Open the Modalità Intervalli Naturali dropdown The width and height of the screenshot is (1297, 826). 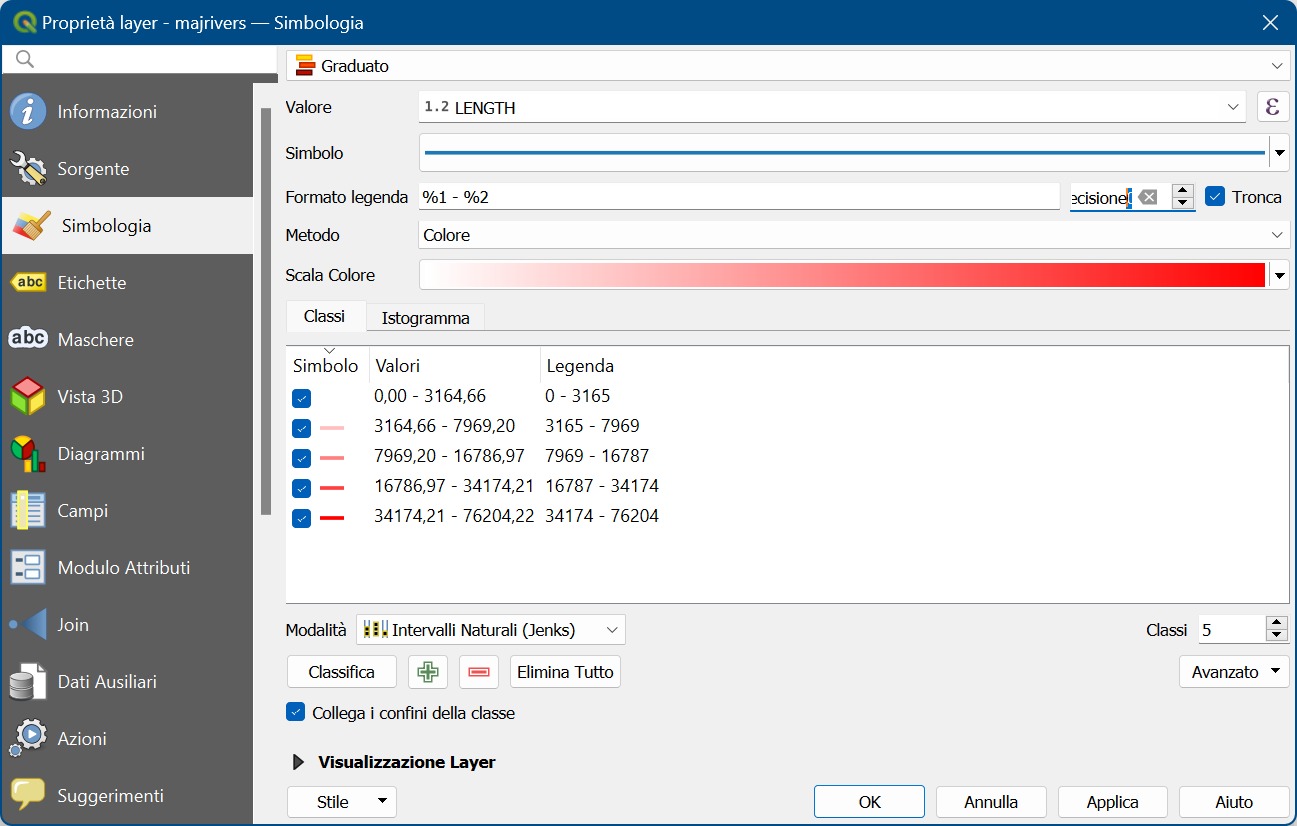click(x=491, y=630)
